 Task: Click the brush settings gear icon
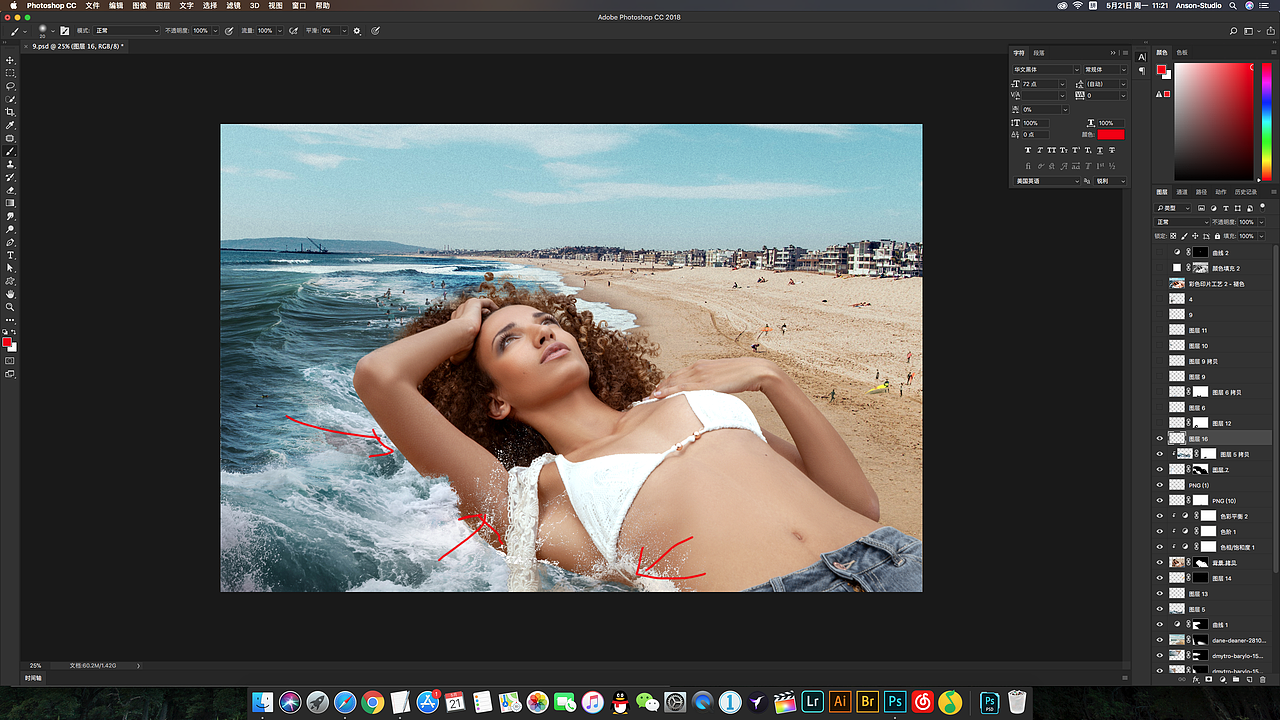click(x=357, y=31)
